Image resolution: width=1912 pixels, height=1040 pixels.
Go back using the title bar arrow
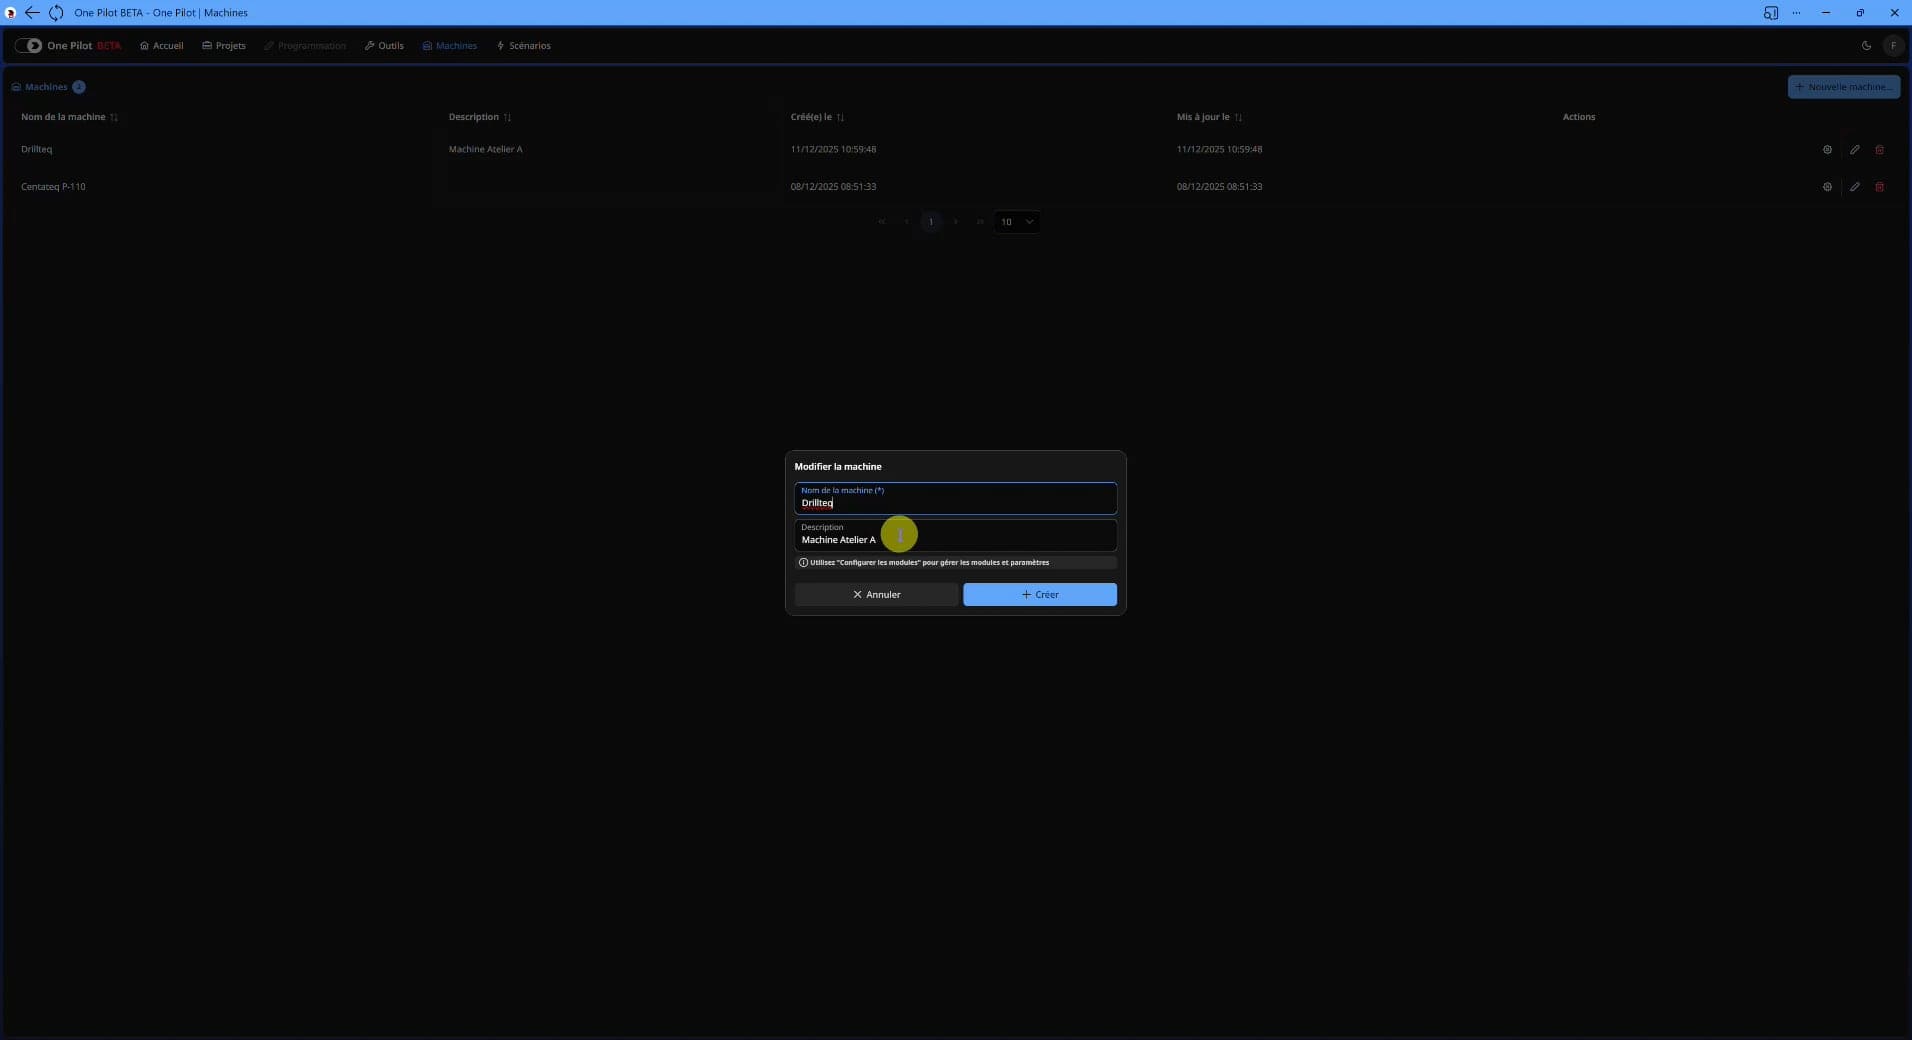32,13
